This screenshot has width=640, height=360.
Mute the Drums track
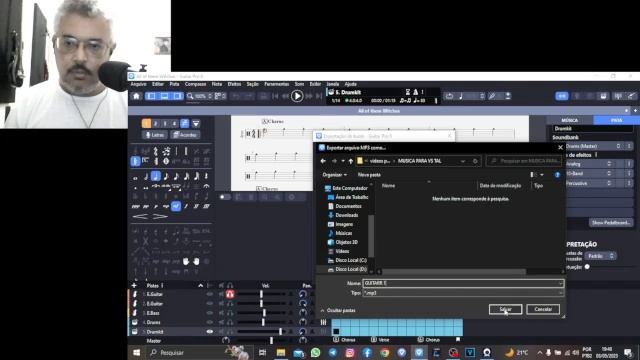221,322
